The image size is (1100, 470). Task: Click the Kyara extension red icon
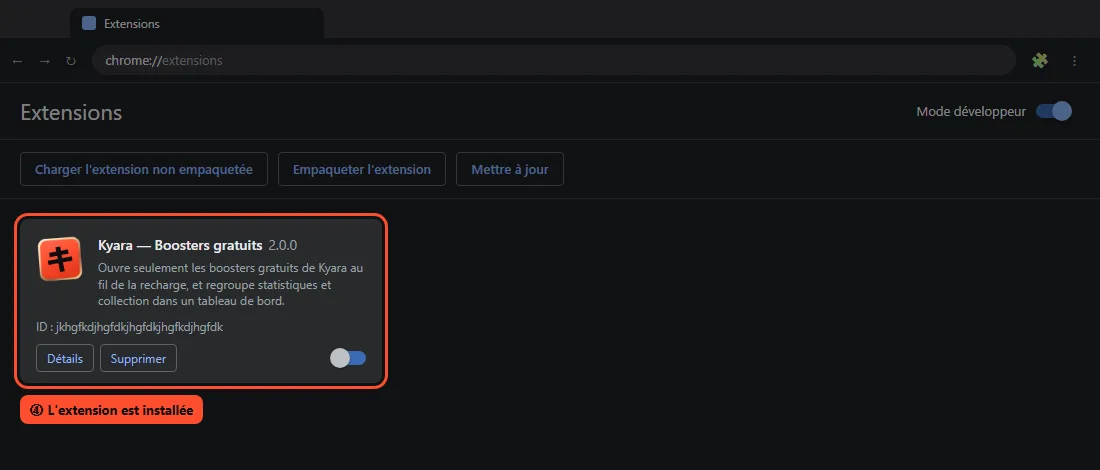[60, 259]
